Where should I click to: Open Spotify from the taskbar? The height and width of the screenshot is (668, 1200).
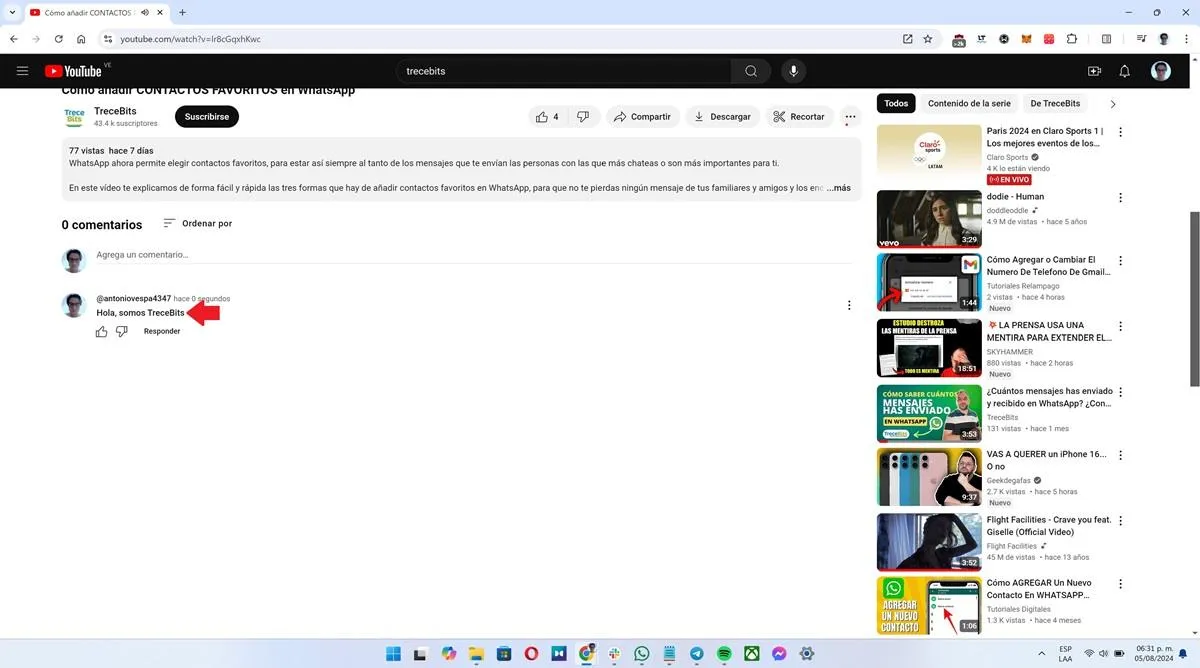tap(723, 654)
